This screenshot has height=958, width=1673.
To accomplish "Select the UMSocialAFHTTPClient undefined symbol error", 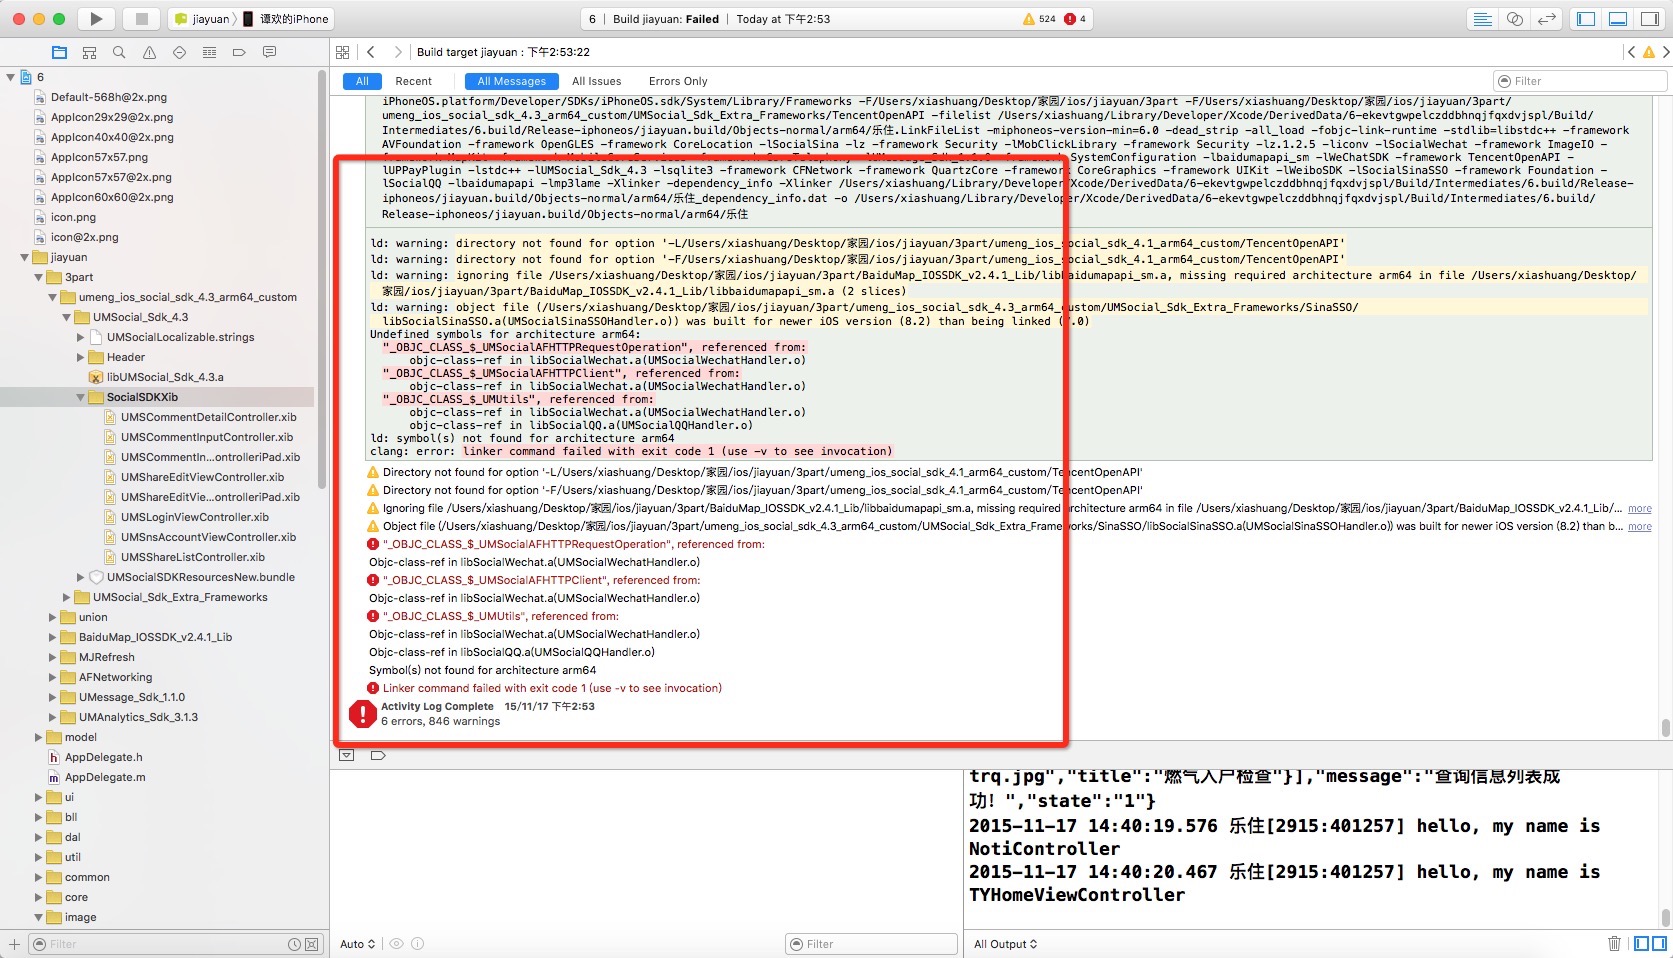I will point(541,580).
